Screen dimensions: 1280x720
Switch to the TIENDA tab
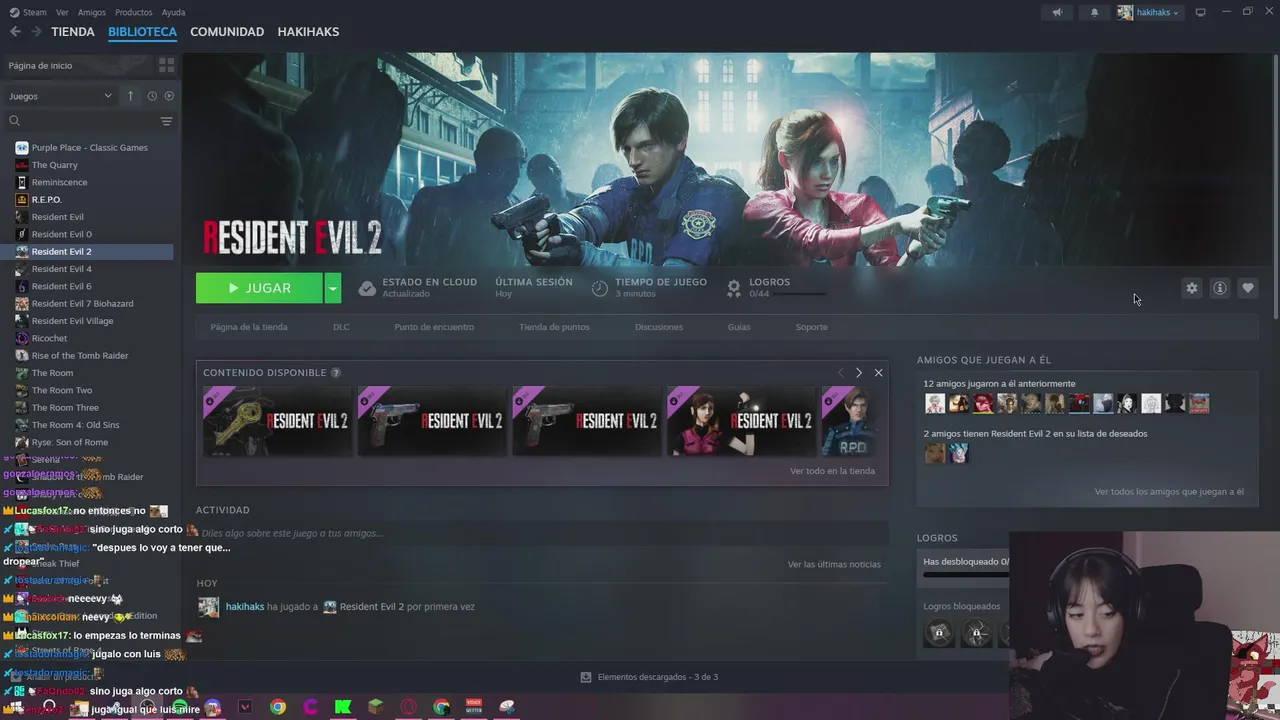(73, 32)
